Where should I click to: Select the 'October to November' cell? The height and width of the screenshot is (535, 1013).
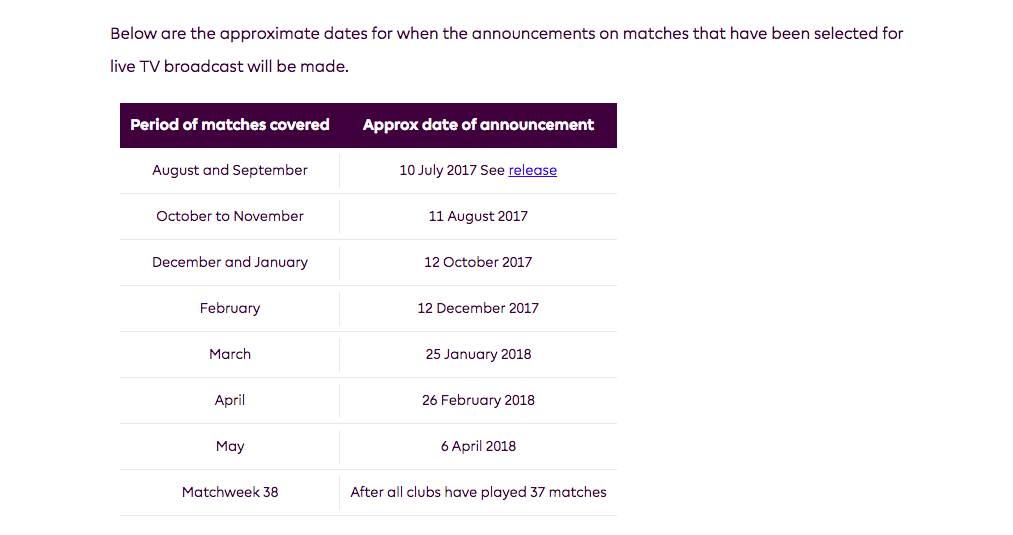pyautogui.click(x=230, y=216)
